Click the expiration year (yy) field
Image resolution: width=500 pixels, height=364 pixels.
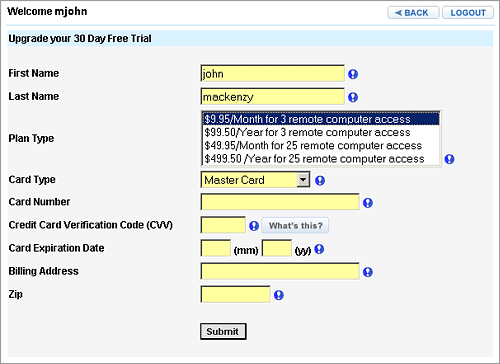(277, 248)
